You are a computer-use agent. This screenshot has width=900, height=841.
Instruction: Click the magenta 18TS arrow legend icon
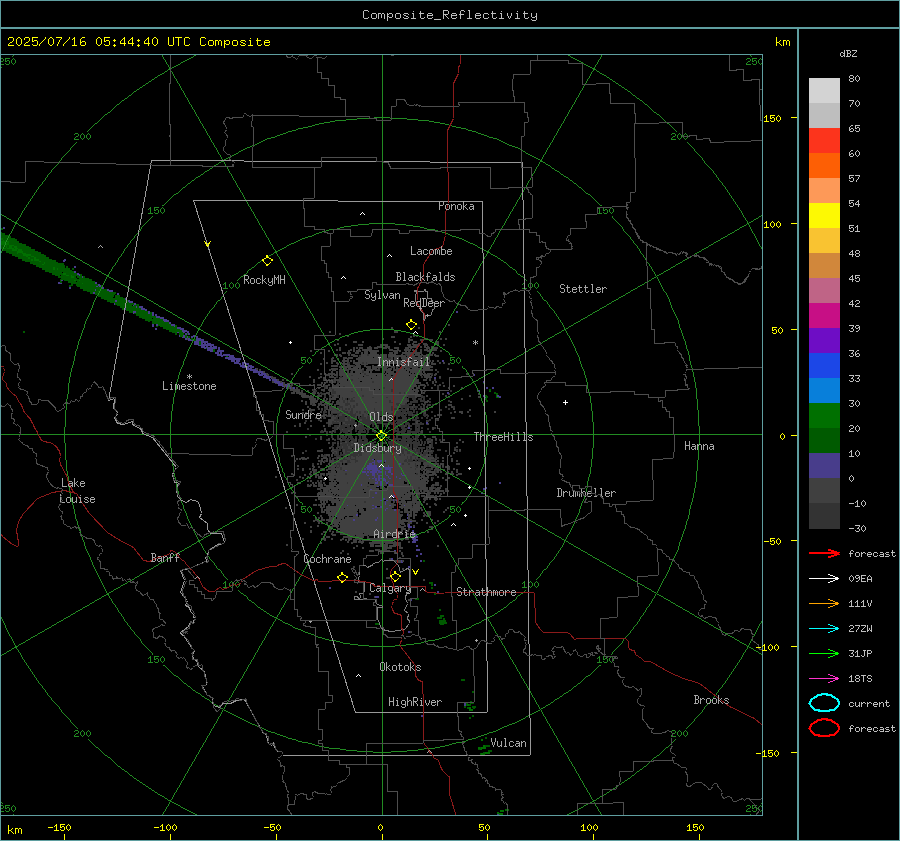tap(824, 679)
